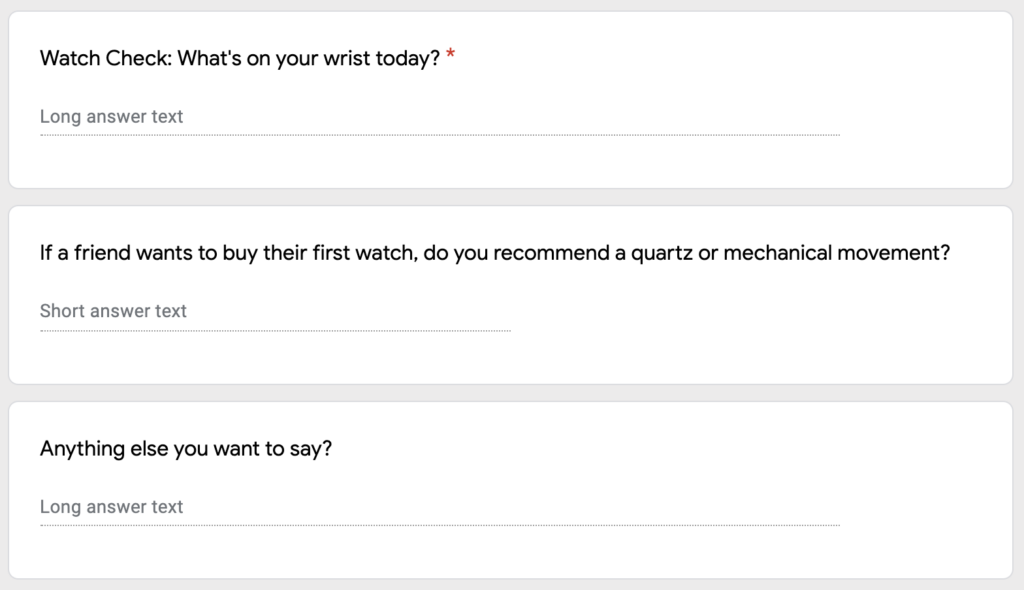This screenshot has width=1024, height=590.
Task: Click the red required asterisk
Action: coord(451,55)
